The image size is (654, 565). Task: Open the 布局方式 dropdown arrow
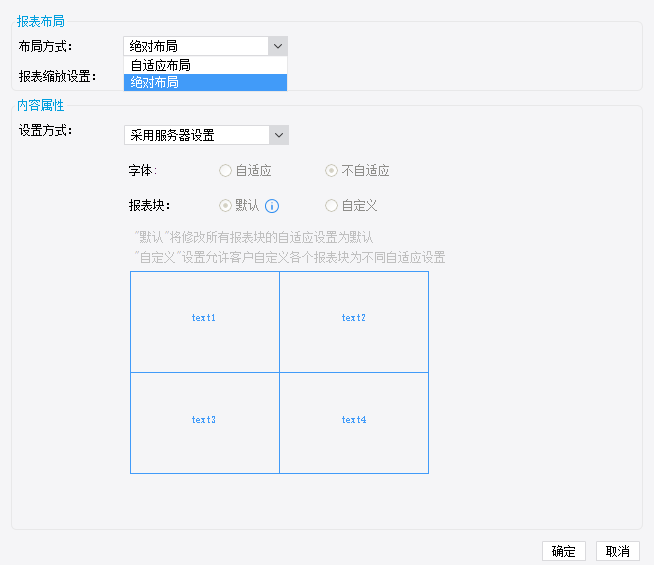pyautogui.click(x=278, y=46)
